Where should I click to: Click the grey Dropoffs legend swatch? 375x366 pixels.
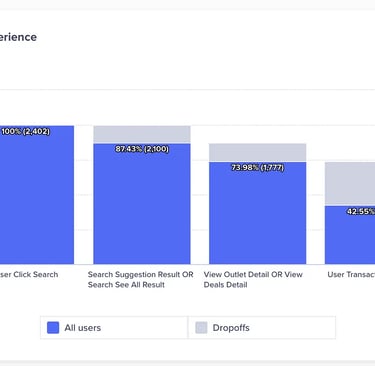201,328
